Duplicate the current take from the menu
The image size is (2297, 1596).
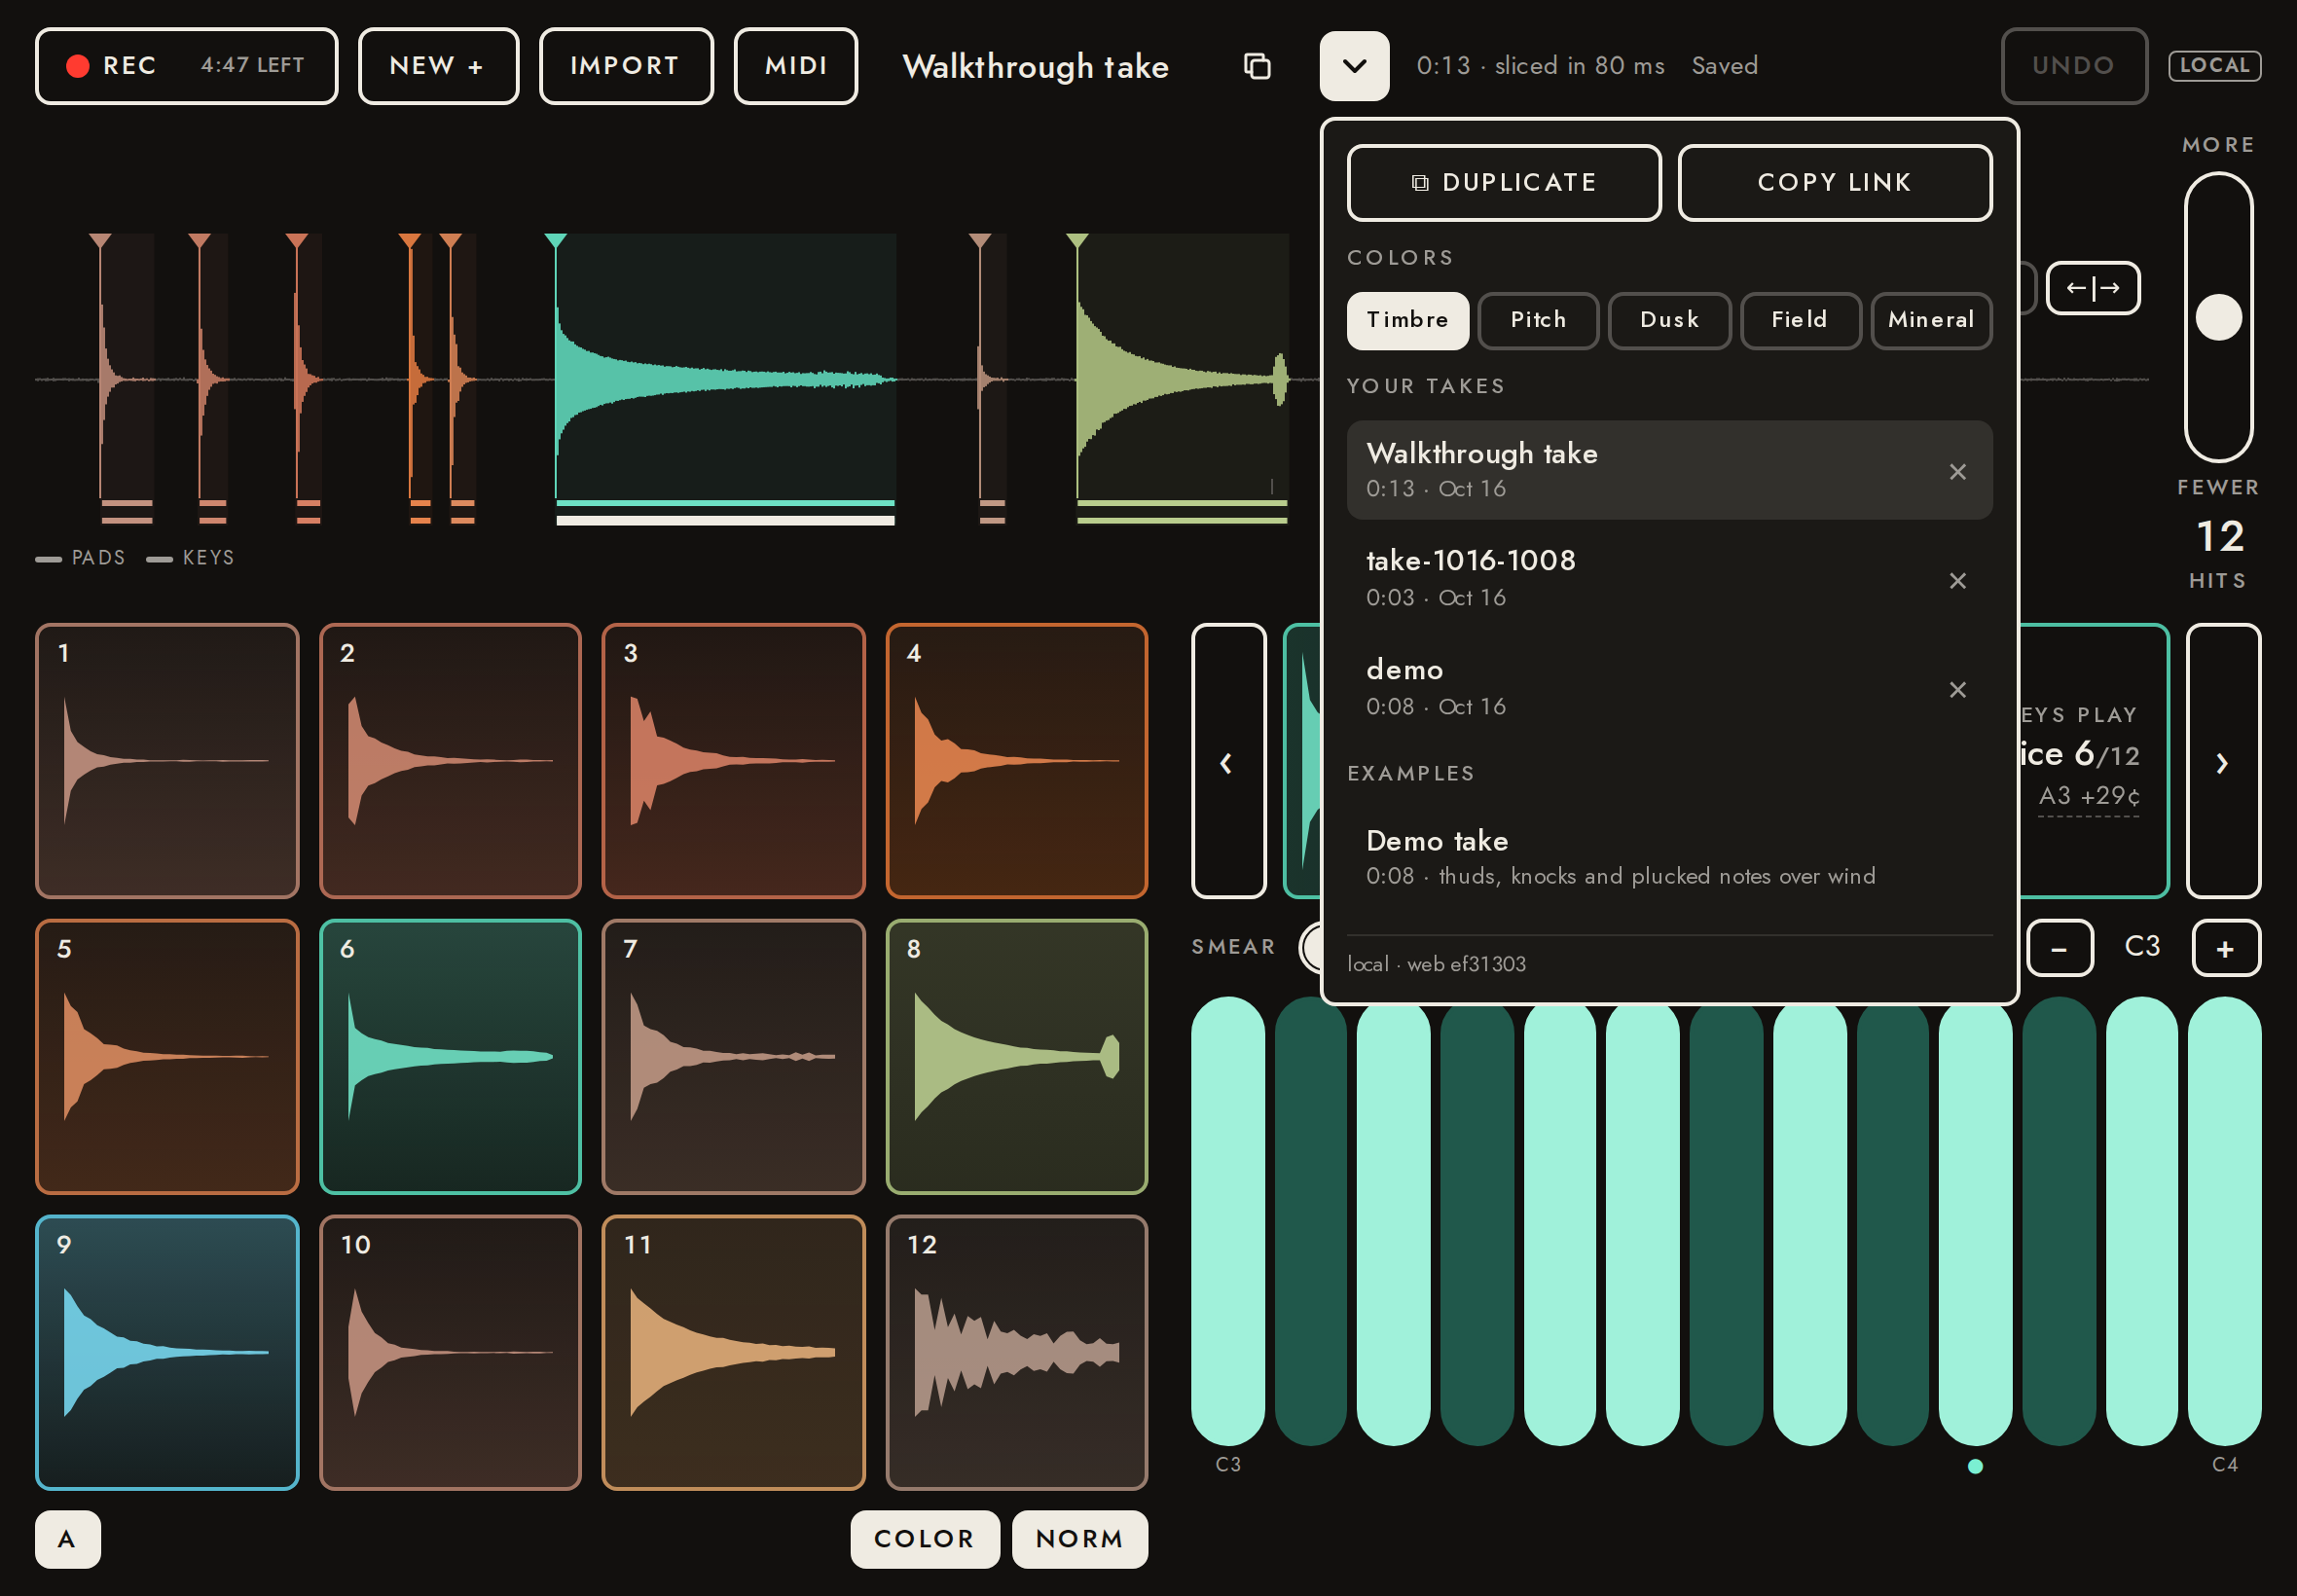click(x=1504, y=183)
